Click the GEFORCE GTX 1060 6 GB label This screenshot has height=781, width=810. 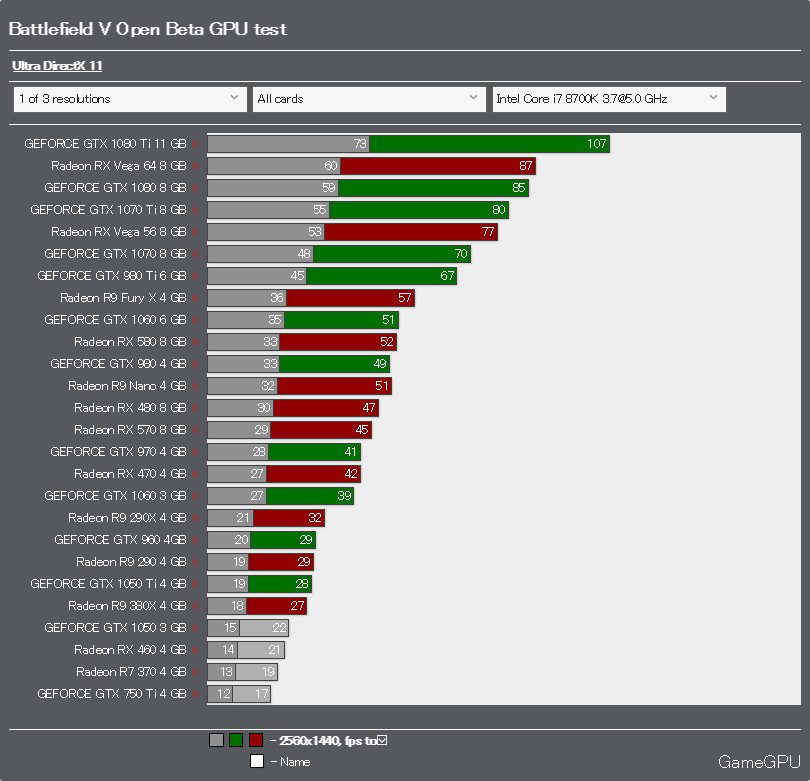pyautogui.click(x=115, y=320)
